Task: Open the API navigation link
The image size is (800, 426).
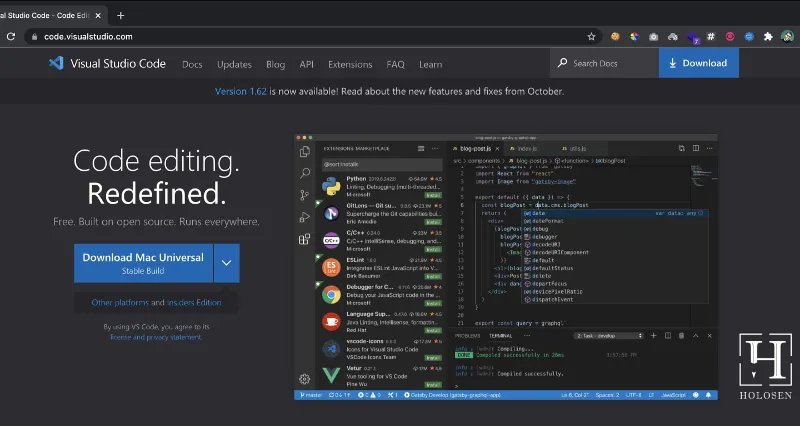Action: 307,64
